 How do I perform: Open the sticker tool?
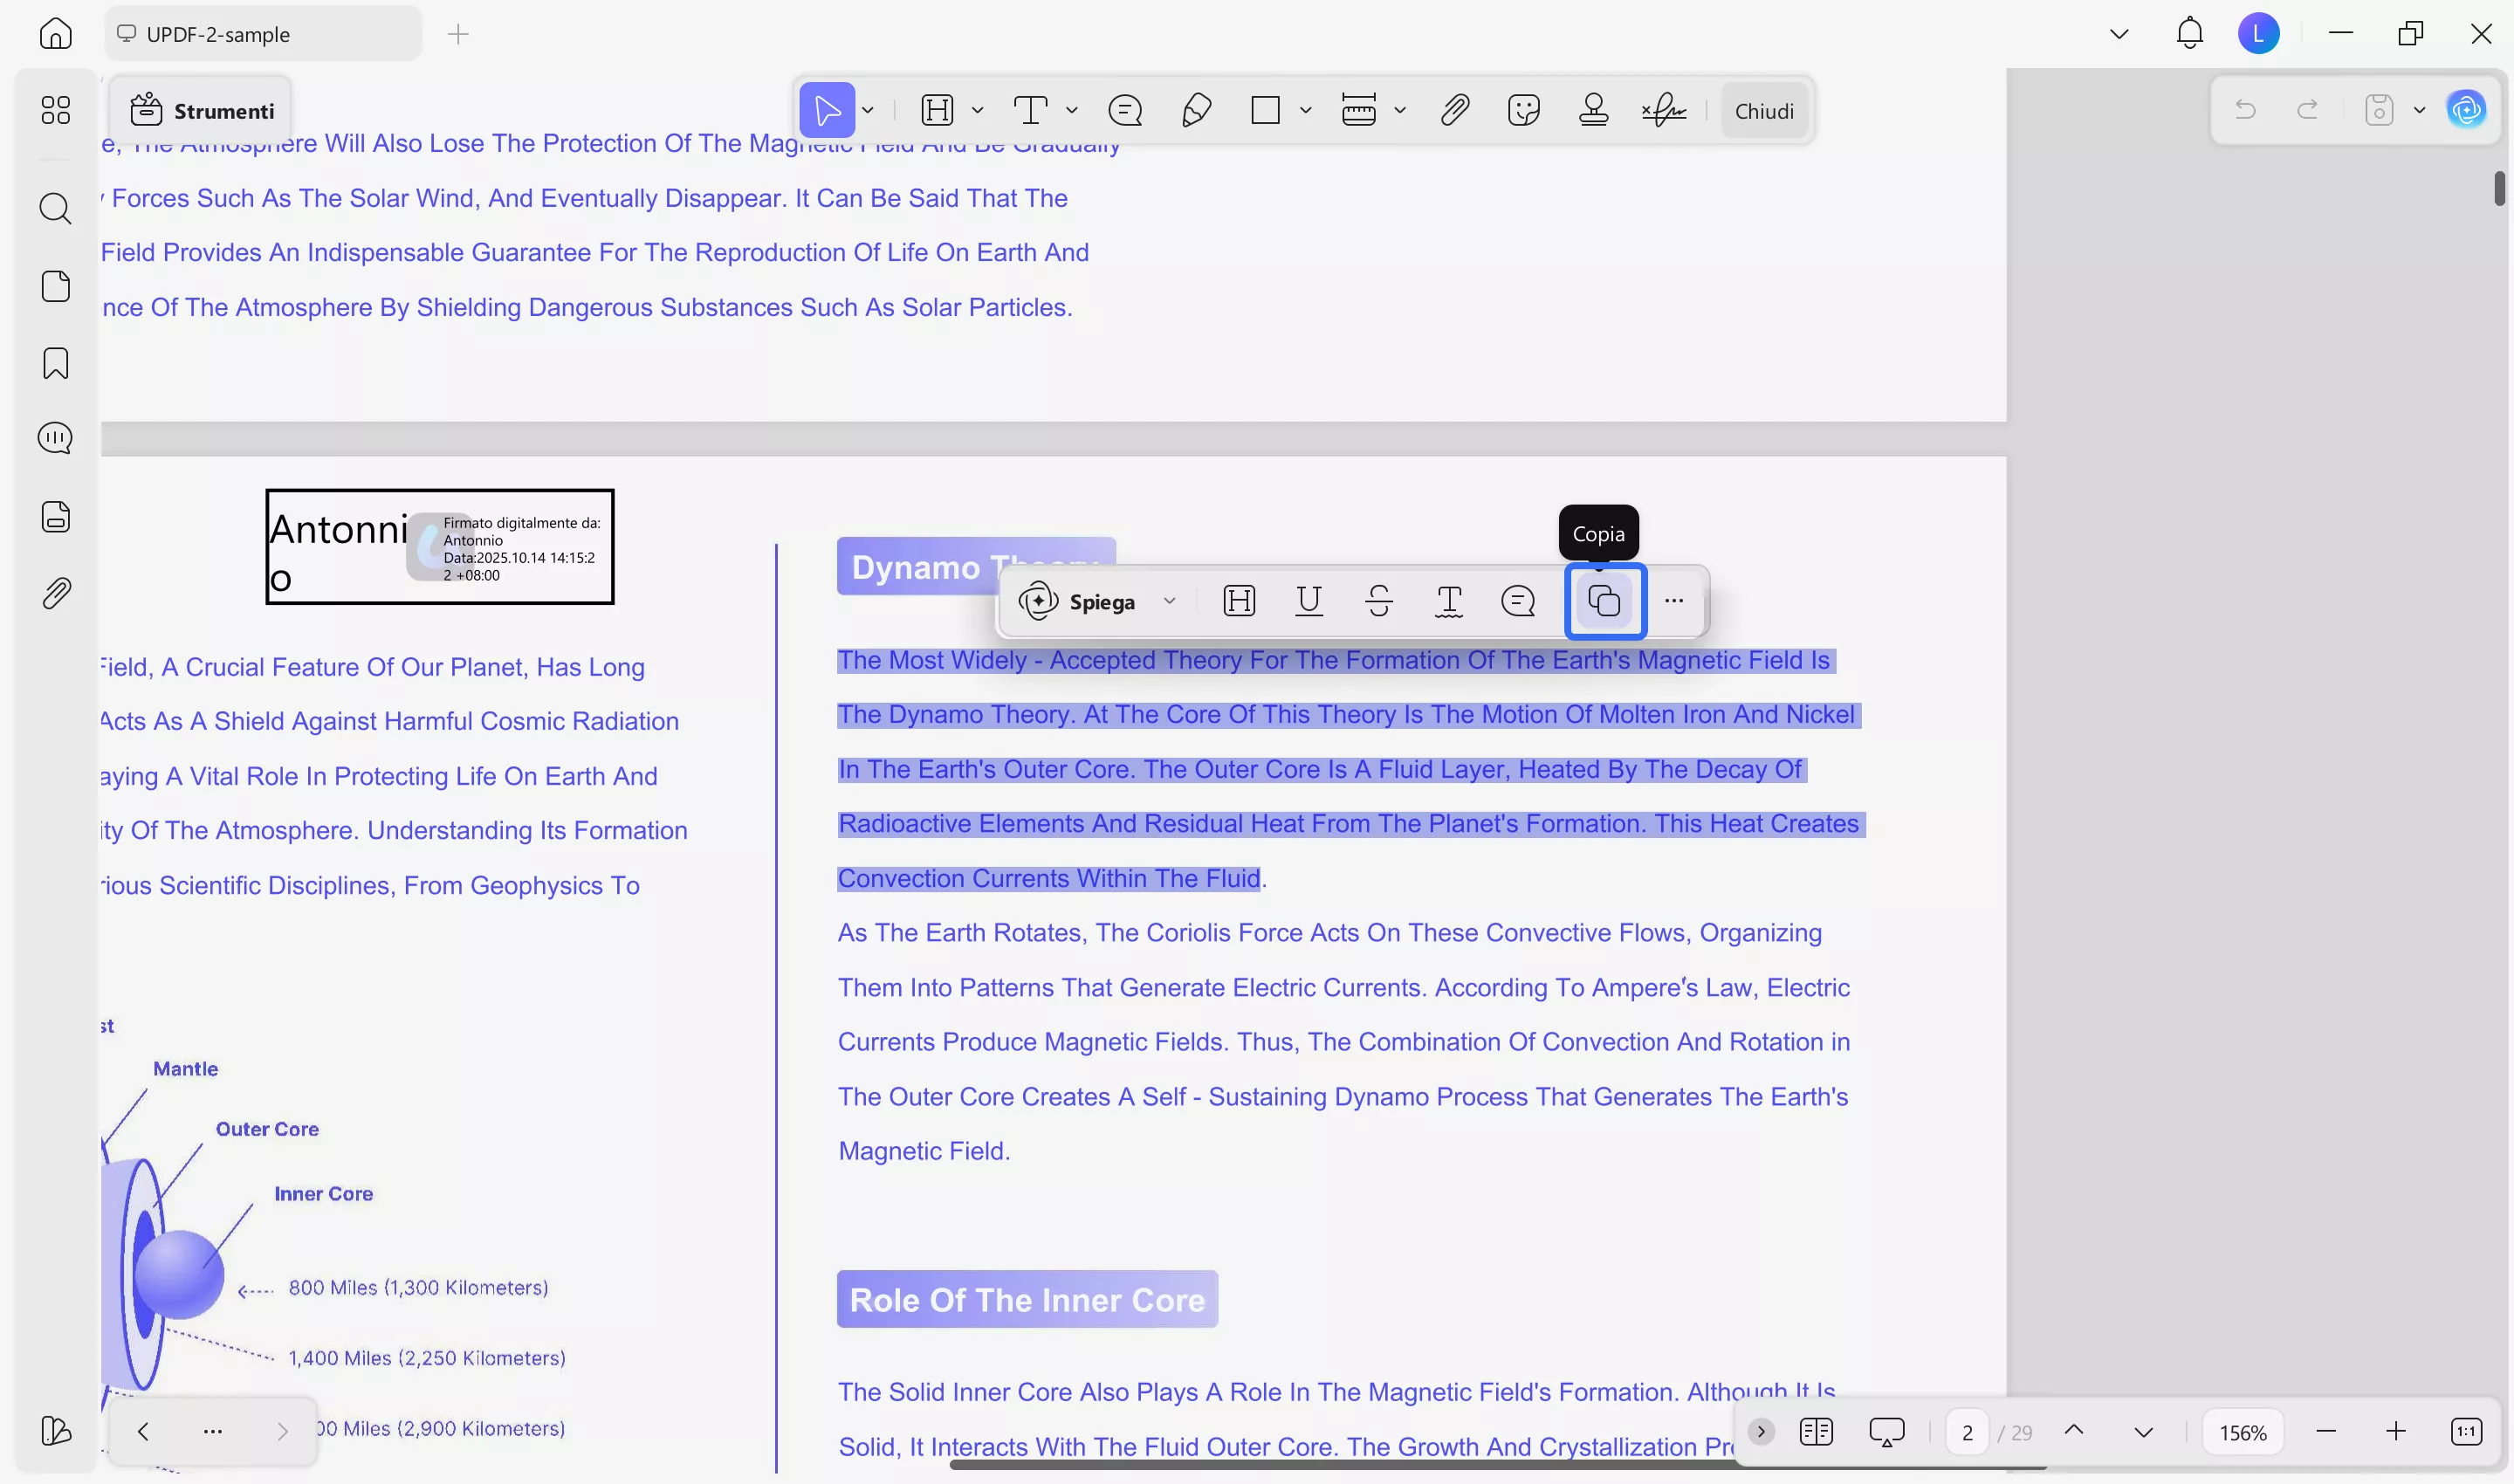[x=1524, y=110]
